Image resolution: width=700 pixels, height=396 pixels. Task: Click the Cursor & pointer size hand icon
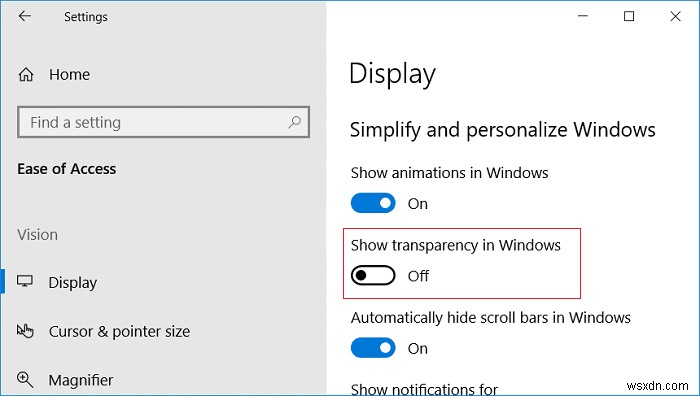point(25,331)
